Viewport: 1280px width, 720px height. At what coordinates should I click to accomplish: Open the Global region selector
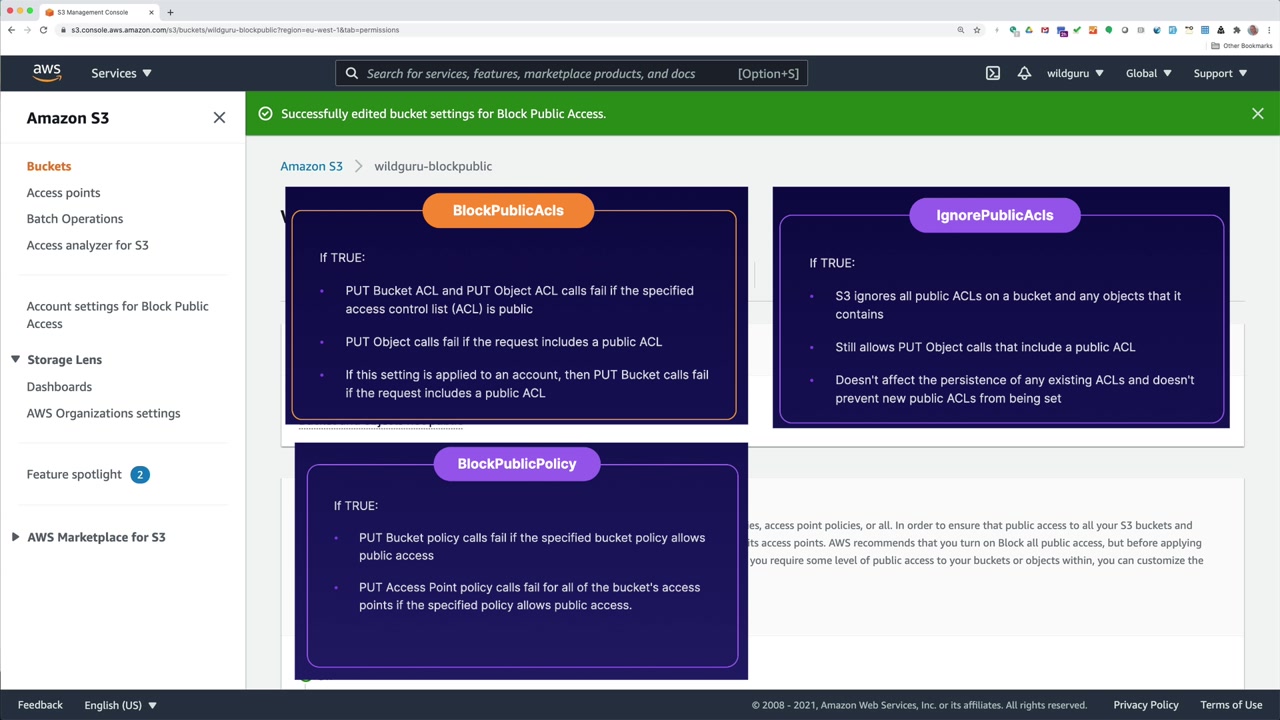click(1148, 73)
